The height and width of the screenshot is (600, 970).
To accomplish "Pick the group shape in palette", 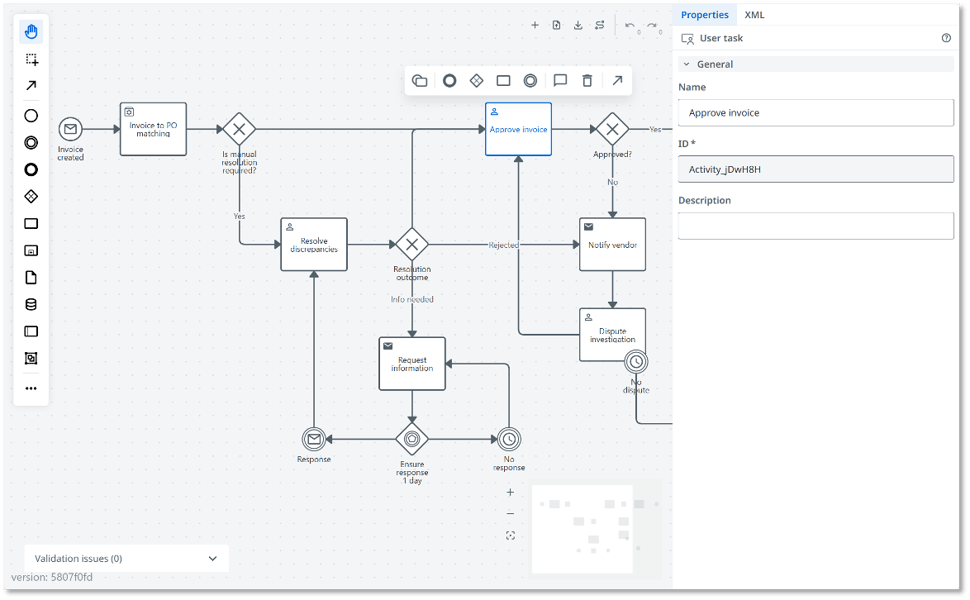I will click(31, 358).
